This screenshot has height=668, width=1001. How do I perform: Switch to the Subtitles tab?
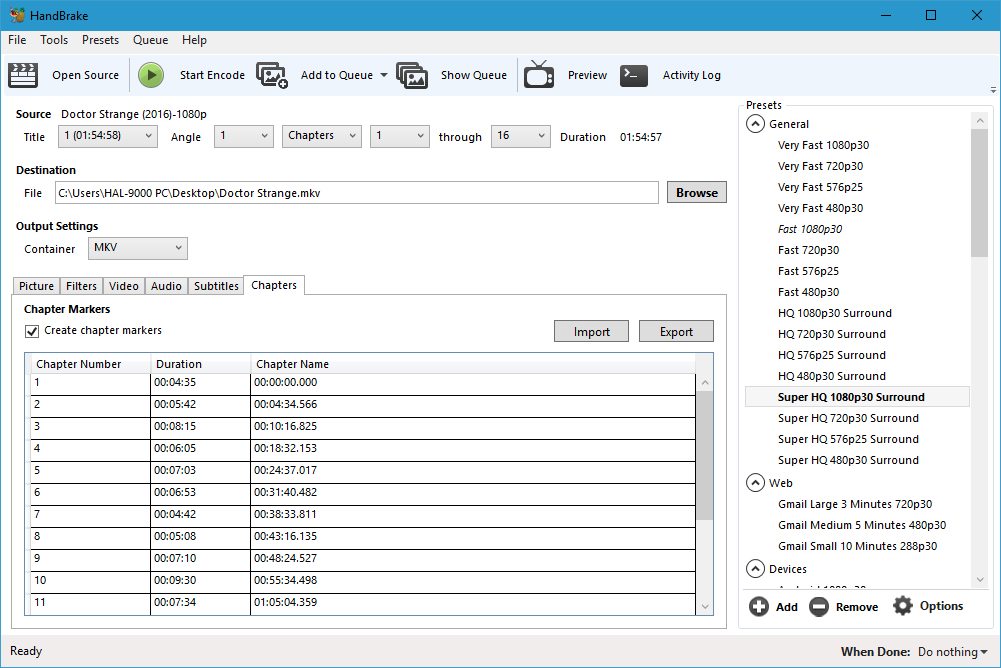pyautogui.click(x=216, y=286)
